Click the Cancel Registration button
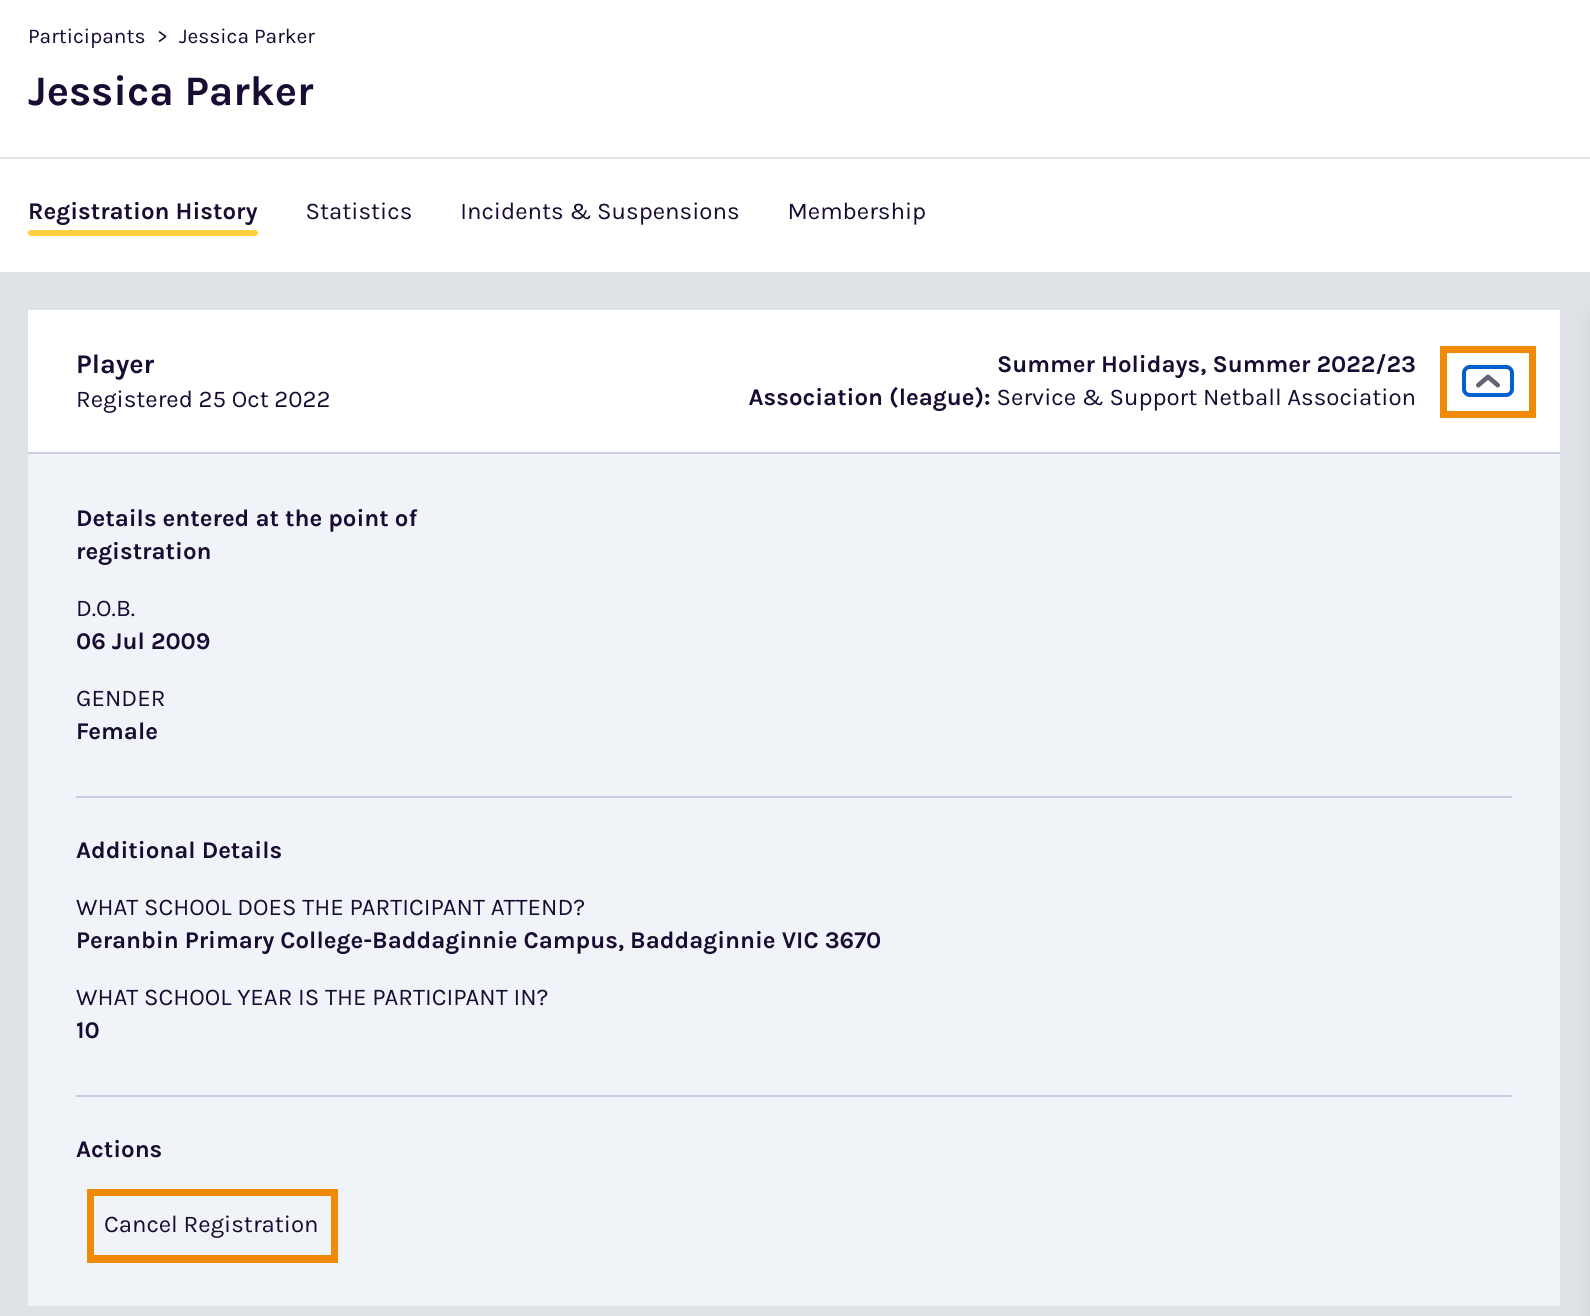The width and height of the screenshot is (1590, 1316). [211, 1225]
